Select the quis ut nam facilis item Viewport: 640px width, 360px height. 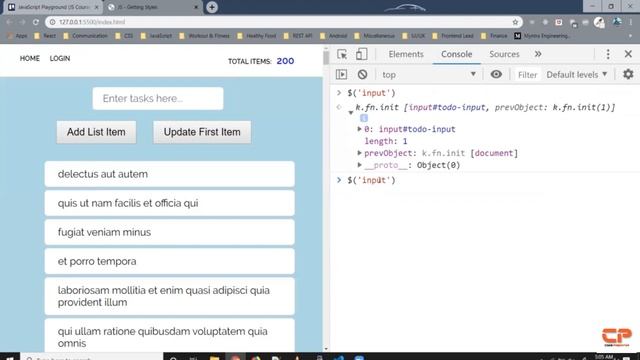click(169, 203)
